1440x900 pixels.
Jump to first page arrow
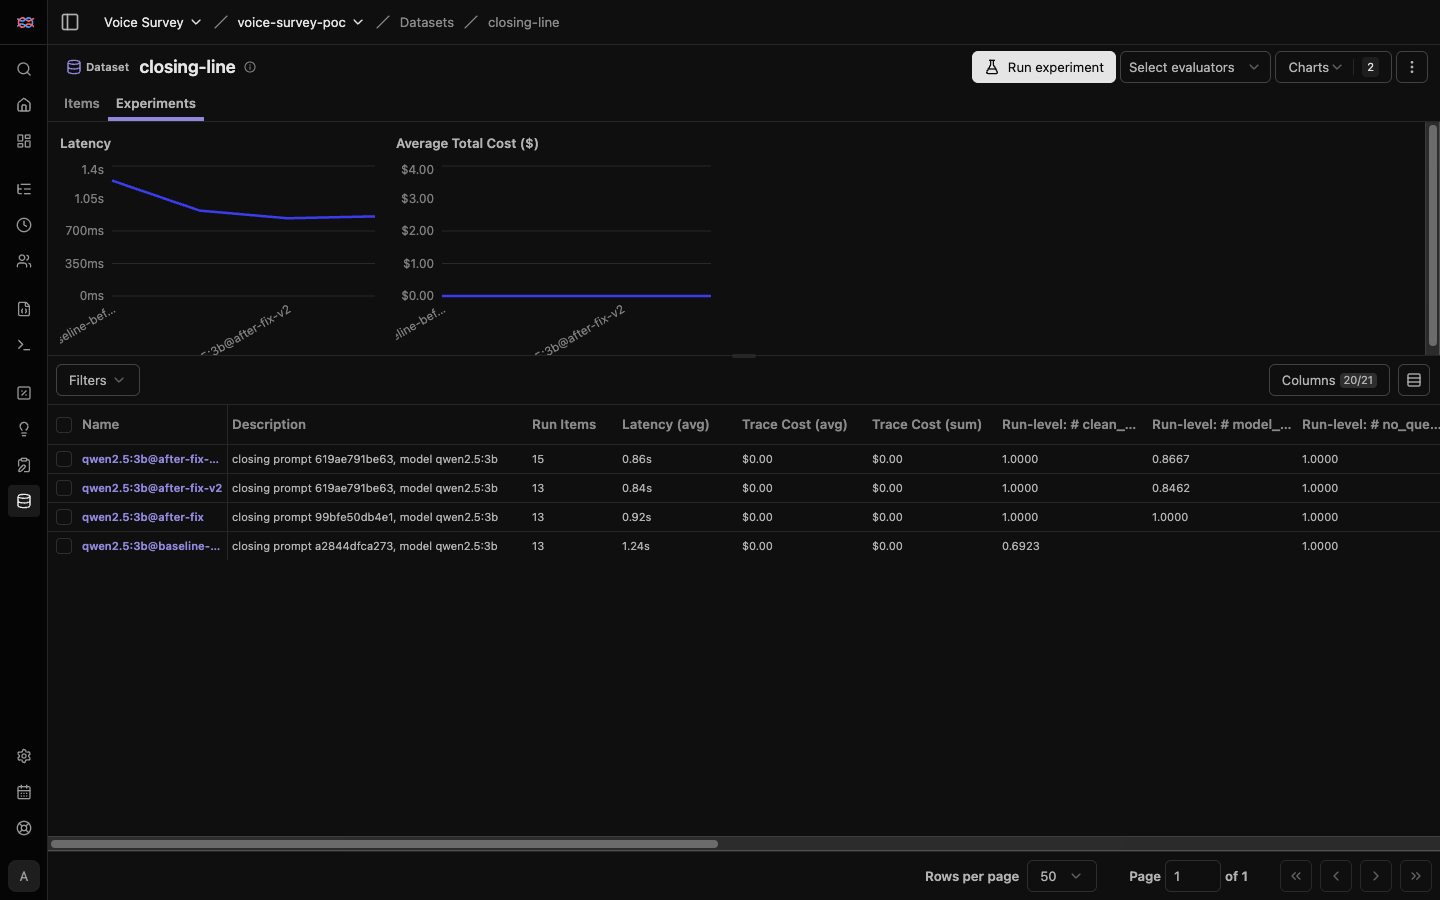click(x=1296, y=876)
